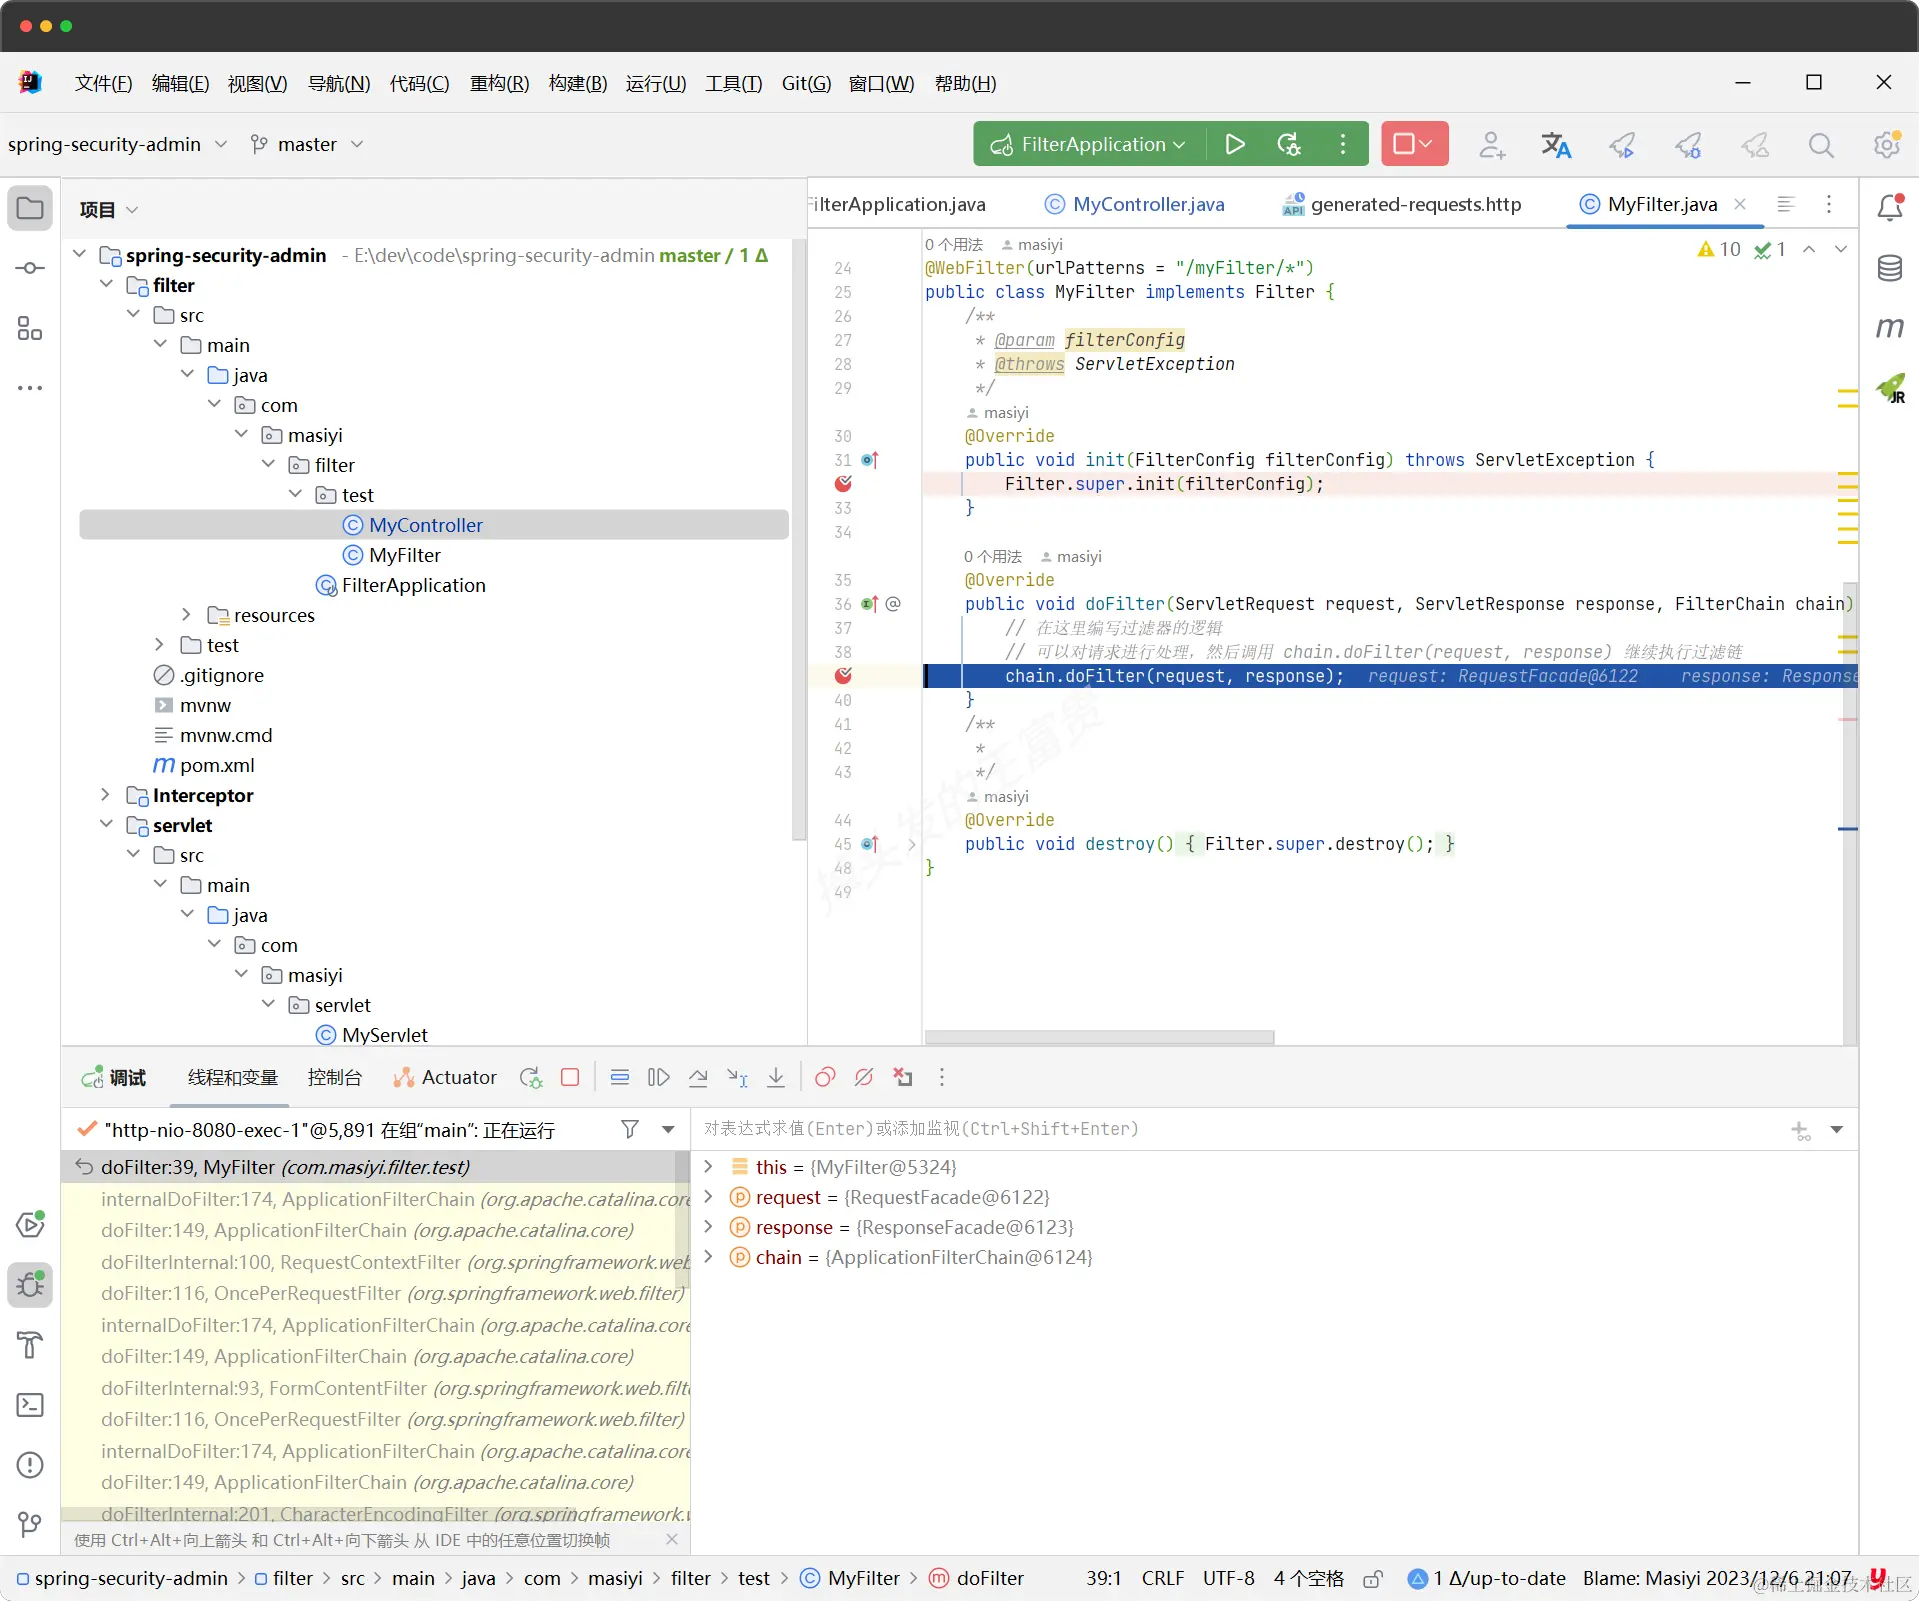The image size is (1919, 1601).
Task: Open IDE settings gear icon
Action: pyautogui.click(x=1887, y=145)
